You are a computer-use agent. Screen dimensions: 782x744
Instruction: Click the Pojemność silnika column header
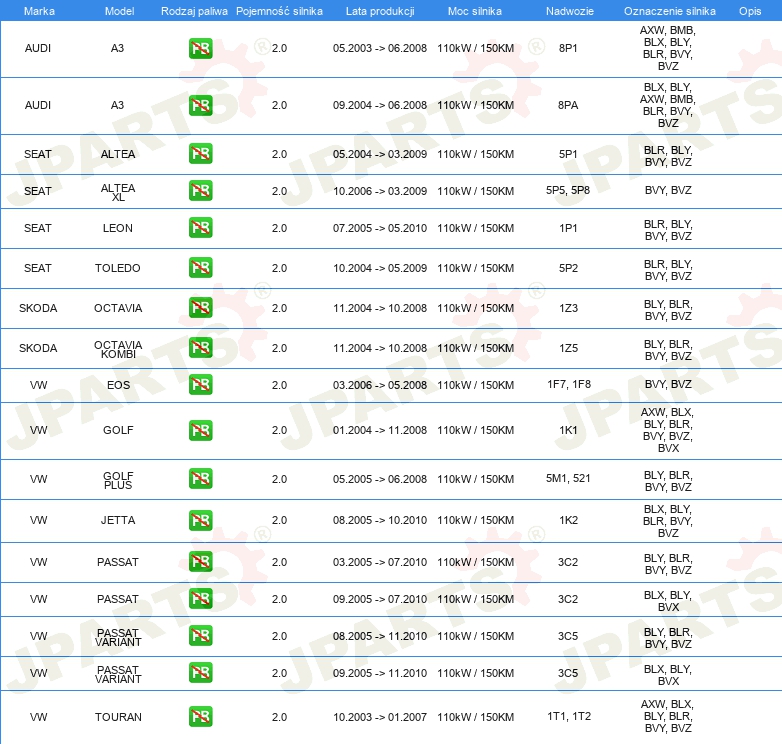[279, 11]
